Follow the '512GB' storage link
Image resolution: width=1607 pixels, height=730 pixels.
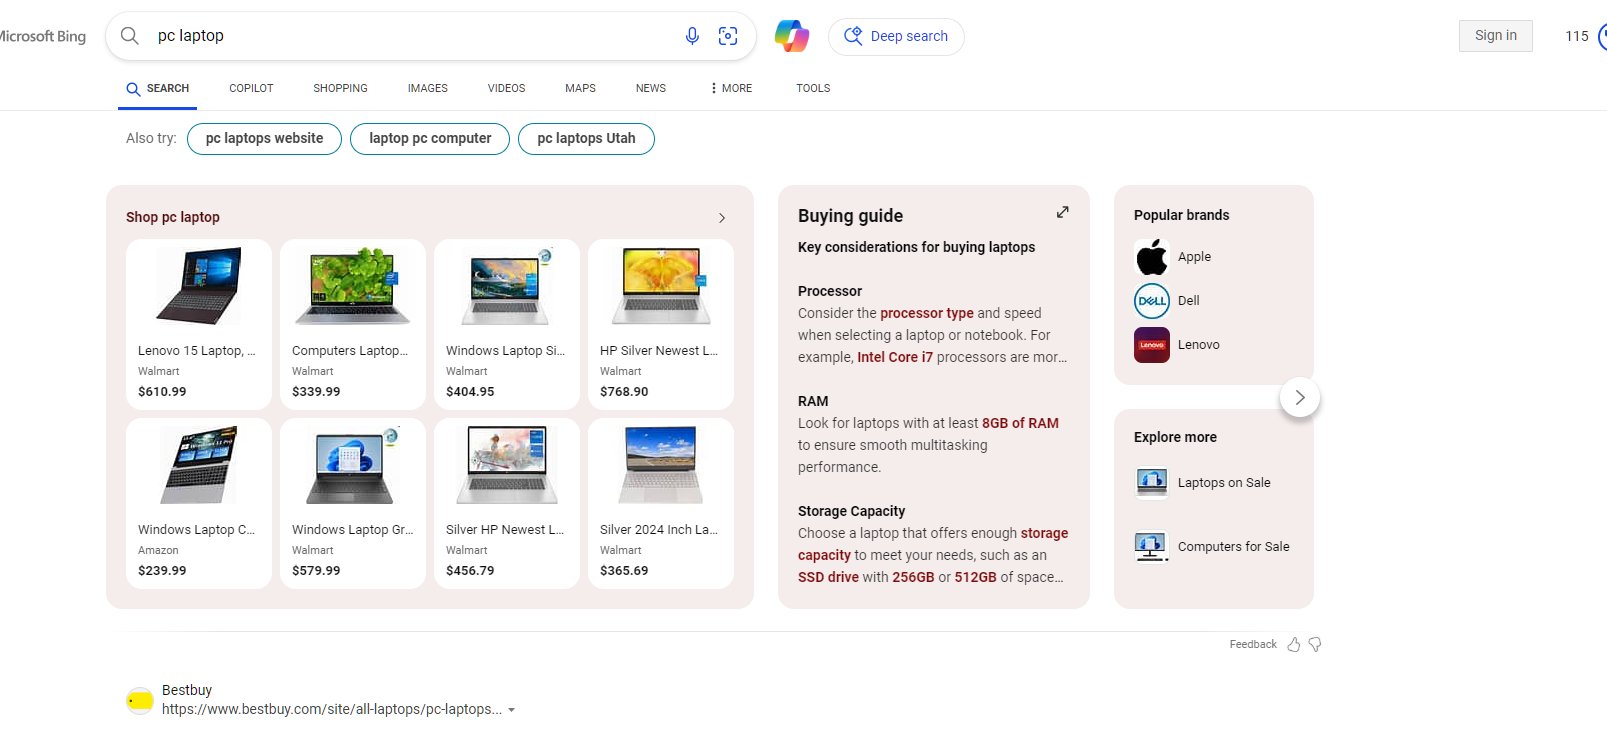pos(976,577)
